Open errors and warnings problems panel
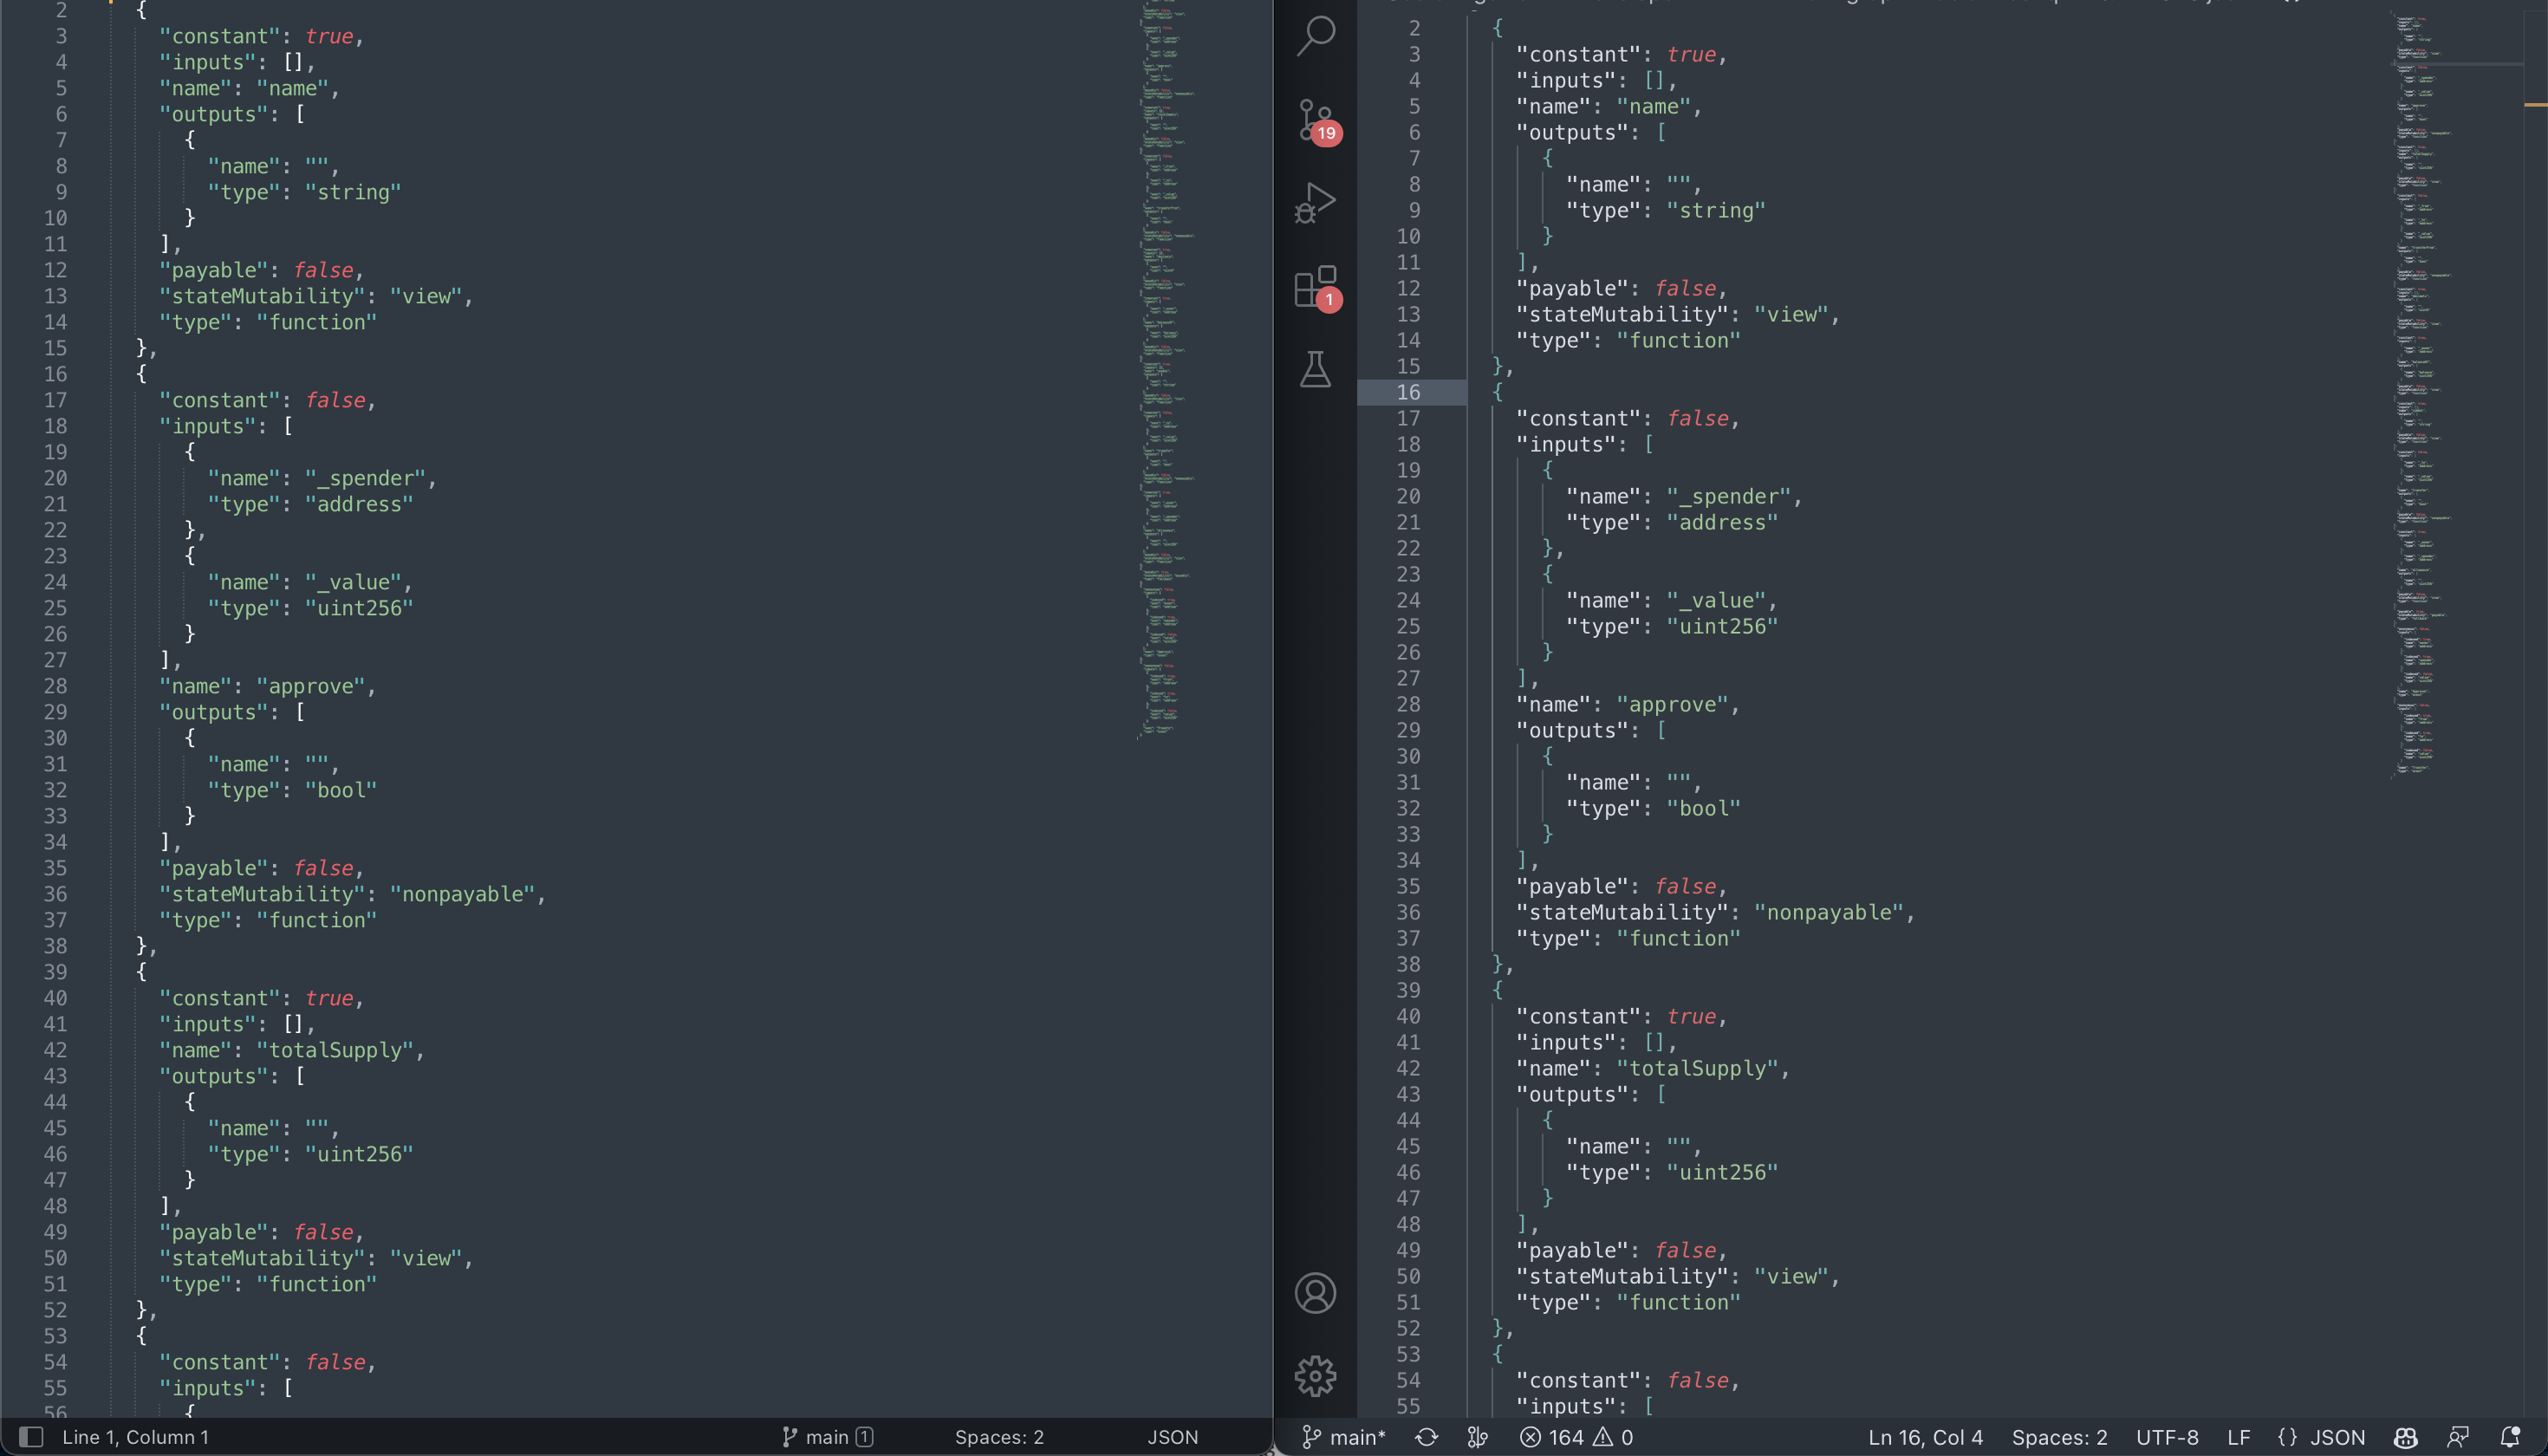The height and width of the screenshot is (1456, 2548). coord(1577,1437)
